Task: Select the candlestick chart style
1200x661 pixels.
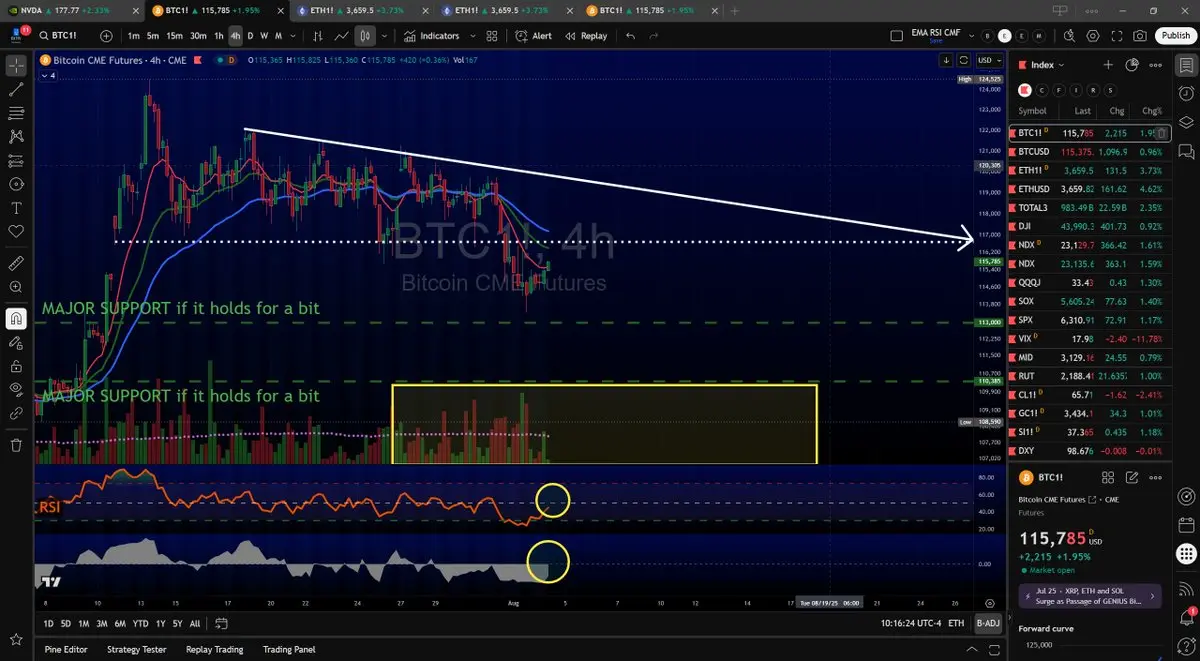Action: (x=365, y=36)
